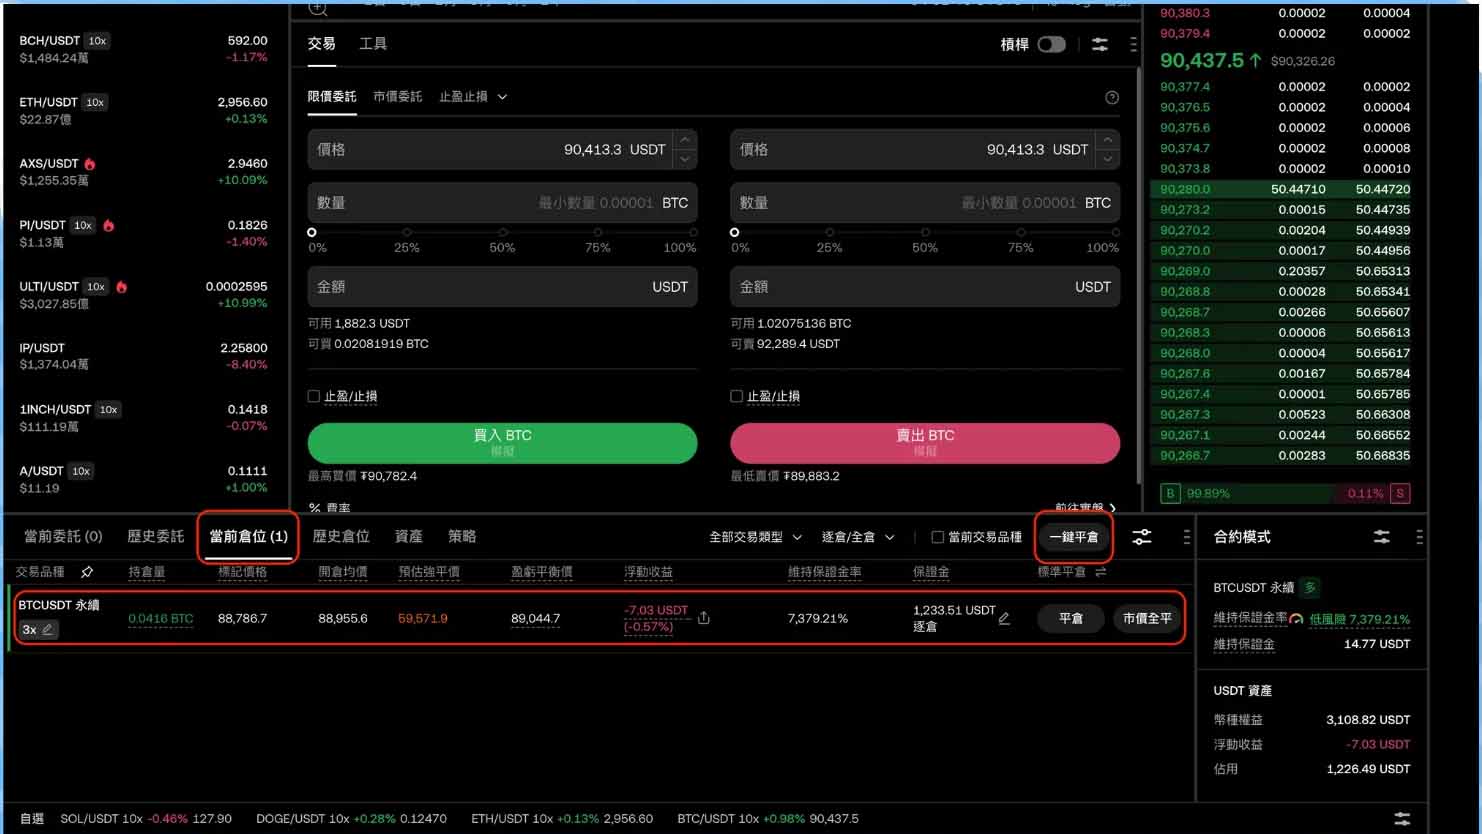
Task: Switch to the 工具 tab
Action: 373,44
